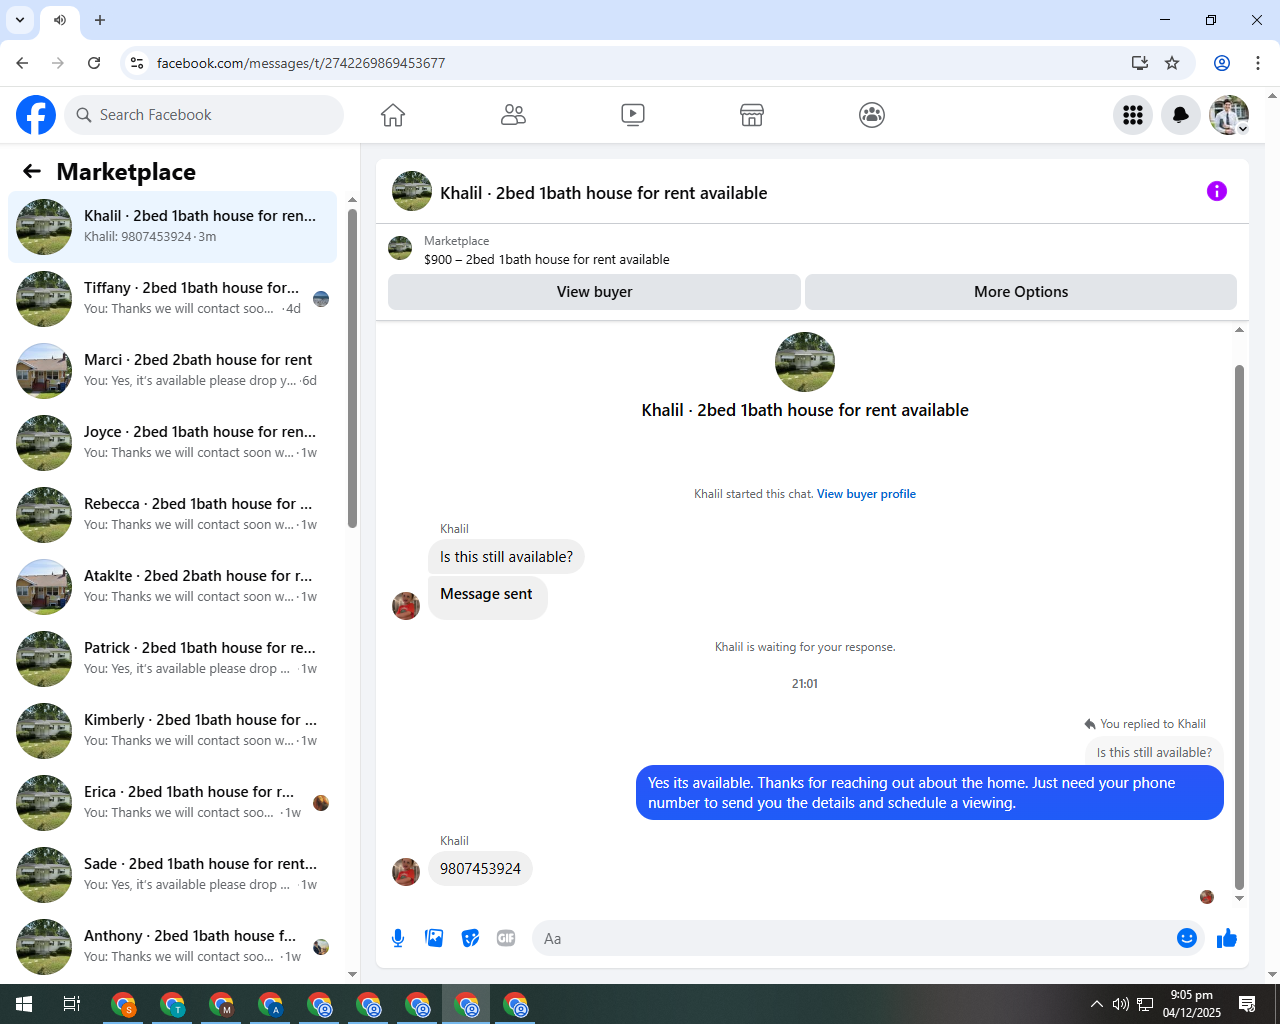Image resolution: width=1280 pixels, height=1024 pixels.
Task: Open Ataklte 2bed 2bath conversation
Action: point(172,587)
